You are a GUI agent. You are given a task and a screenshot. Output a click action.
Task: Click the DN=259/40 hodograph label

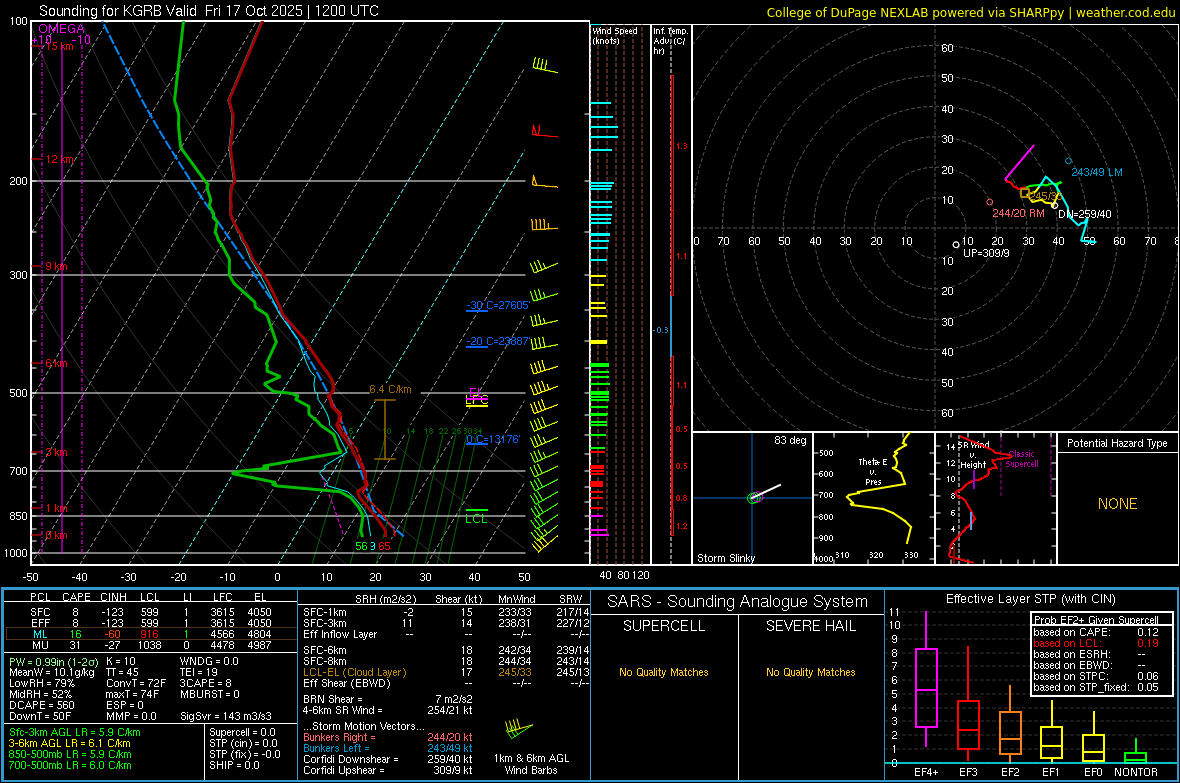pos(1084,214)
